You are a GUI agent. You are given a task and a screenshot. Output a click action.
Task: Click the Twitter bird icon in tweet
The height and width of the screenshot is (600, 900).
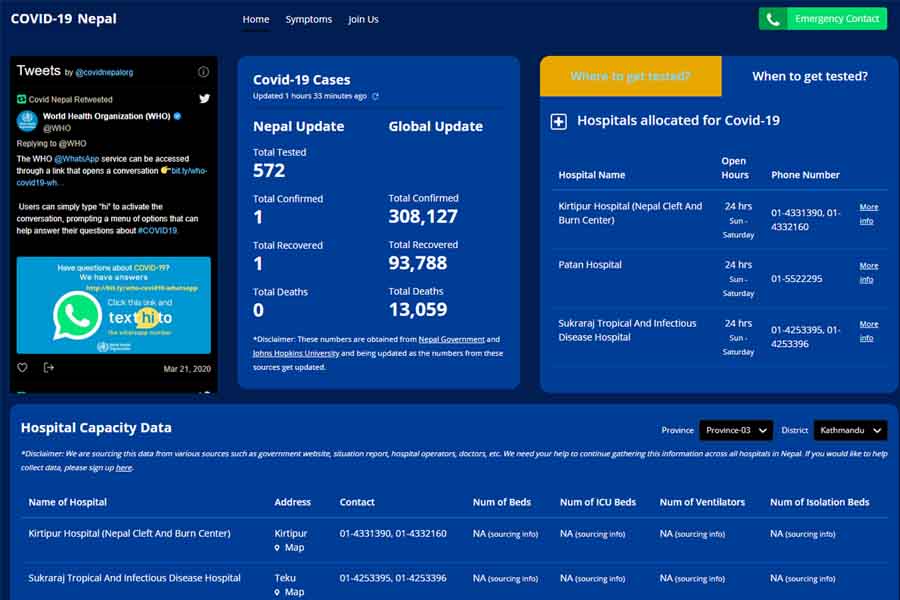pyautogui.click(x=204, y=99)
